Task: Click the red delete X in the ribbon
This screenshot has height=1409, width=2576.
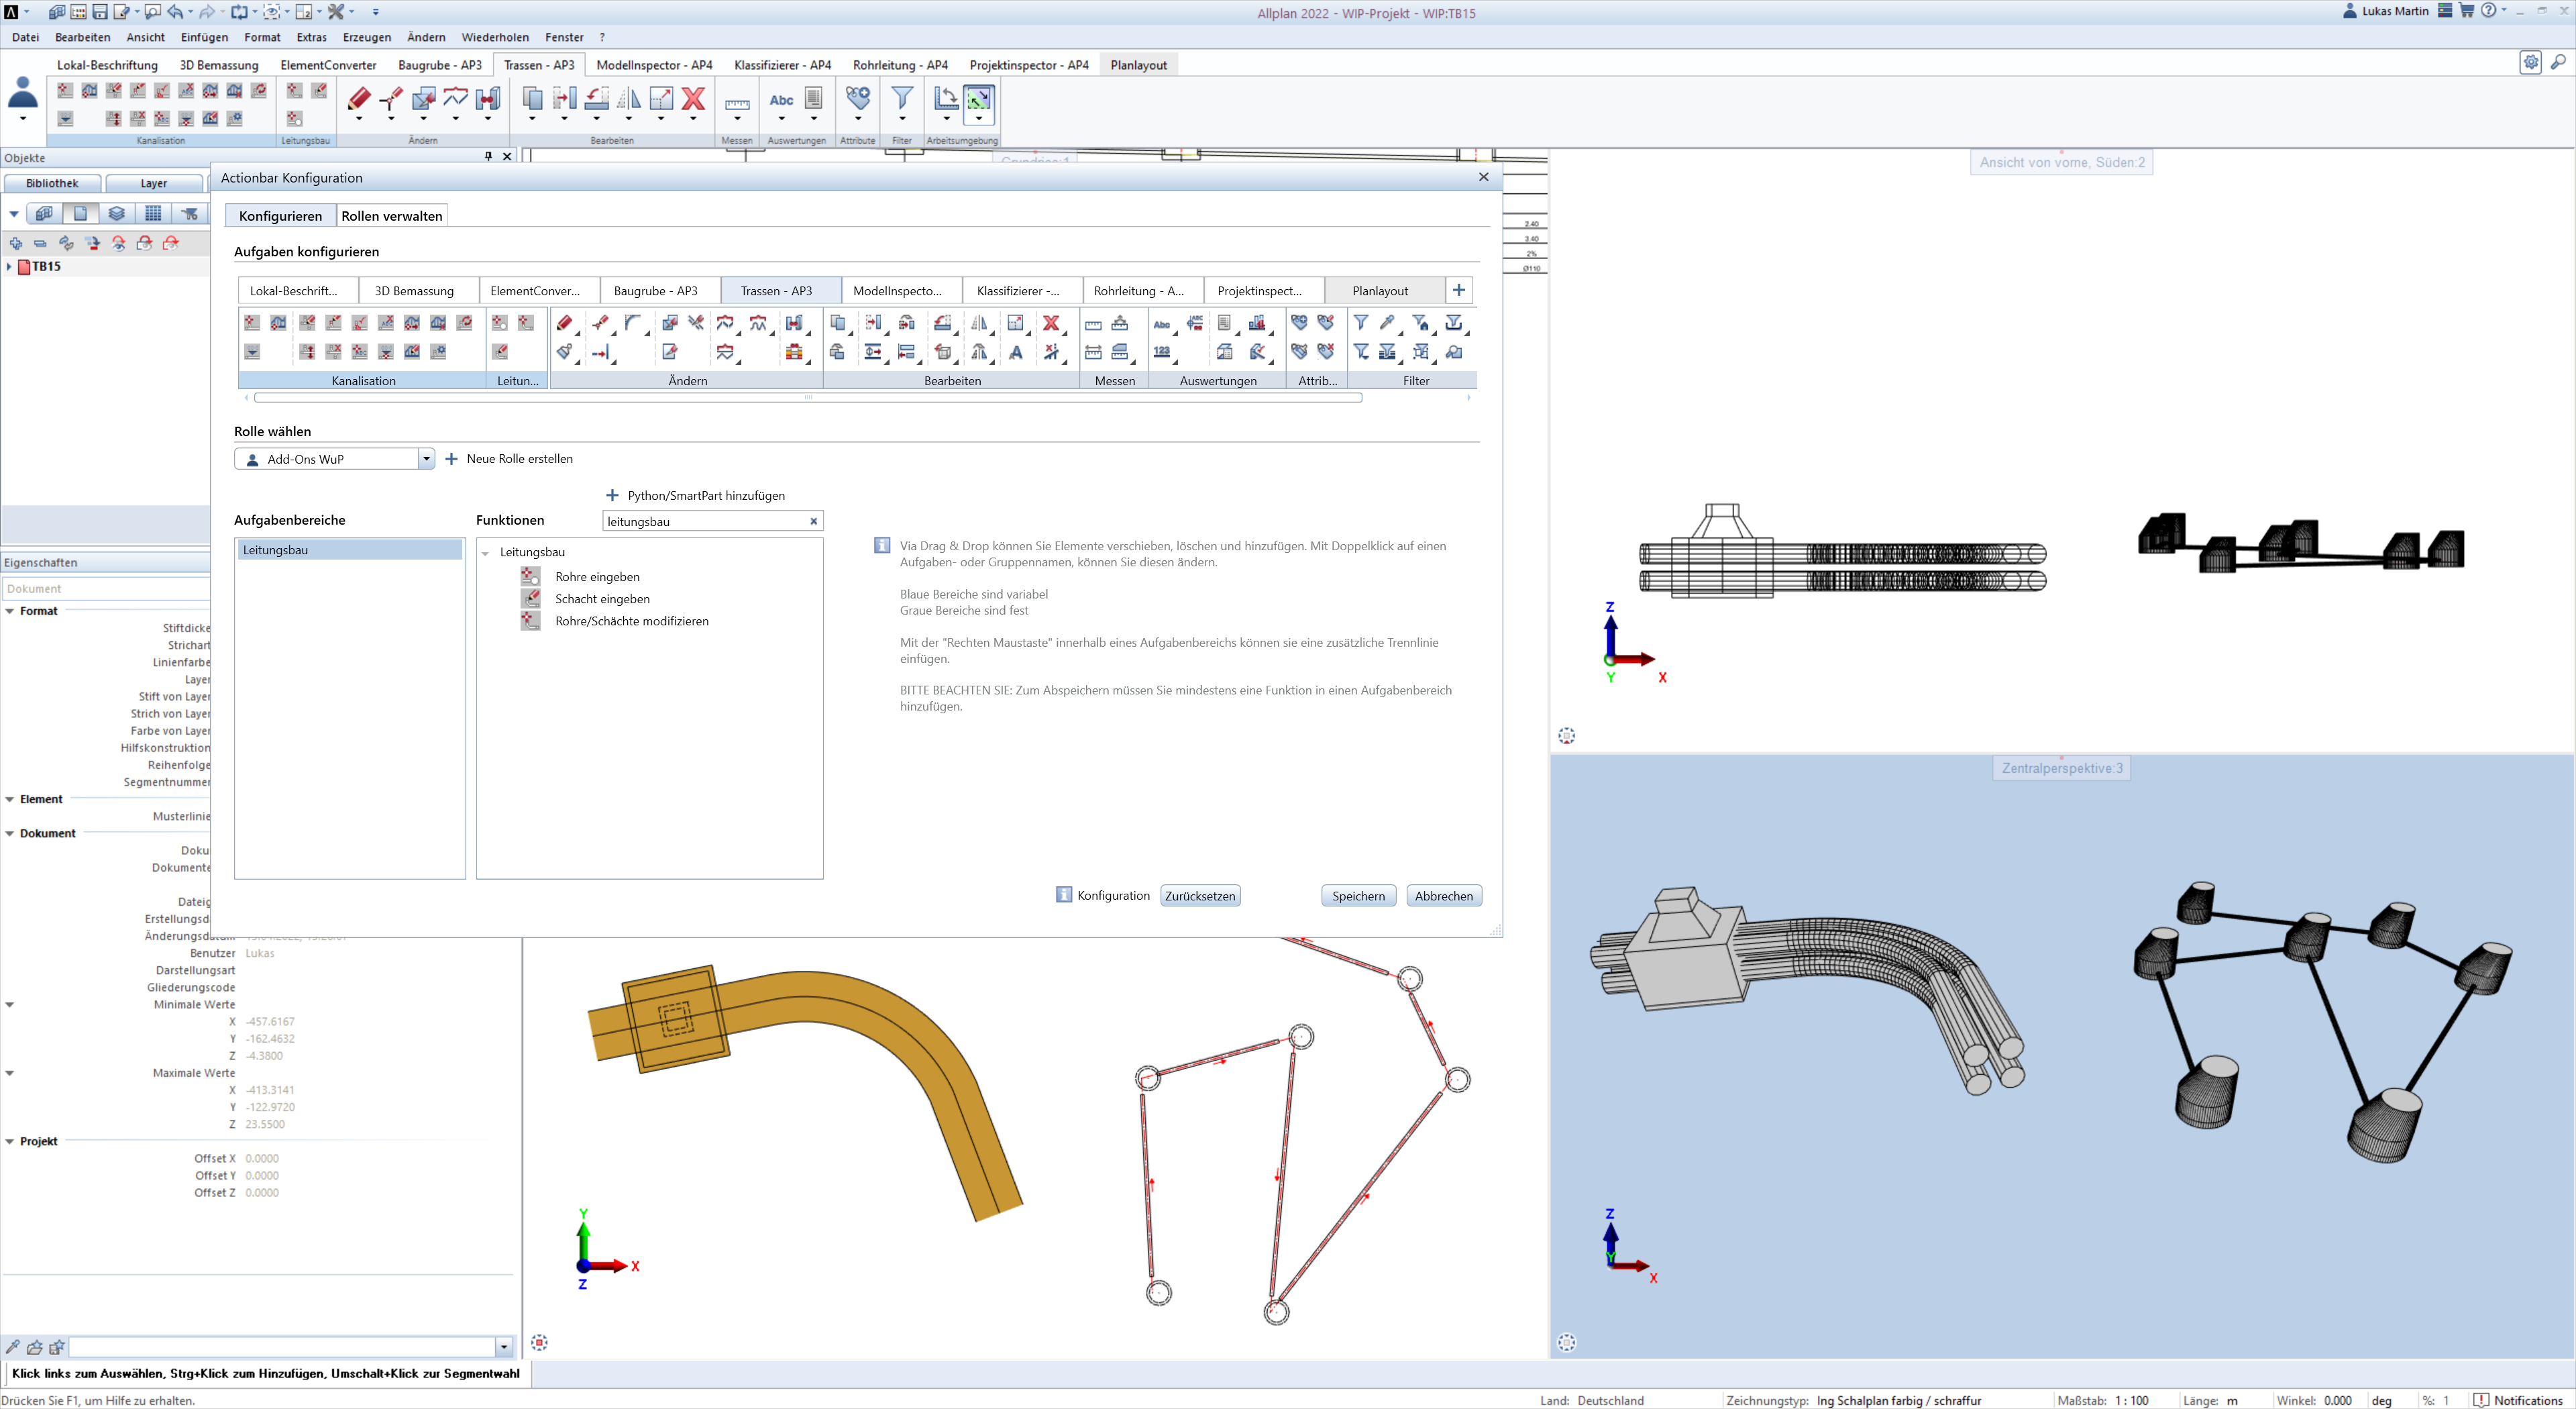Action: pos(693,98)
